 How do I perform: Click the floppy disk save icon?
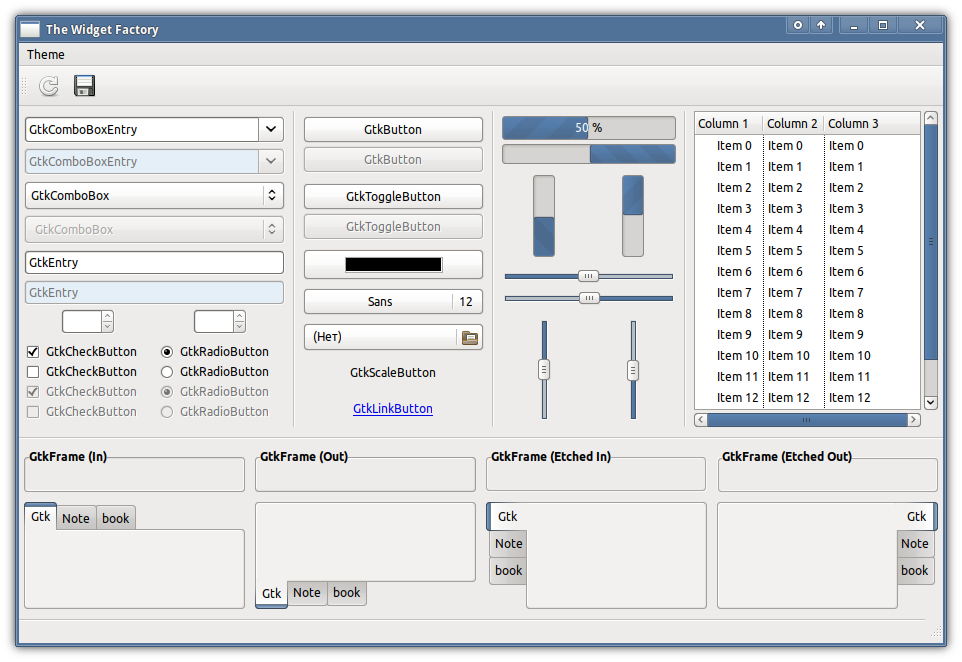pos(84,86)
